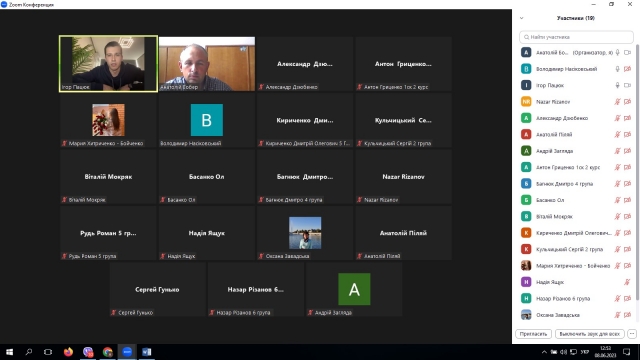This screenshot has width=640, height=360.
Task: Open the three-dots more options button
Action: point(632,334)
